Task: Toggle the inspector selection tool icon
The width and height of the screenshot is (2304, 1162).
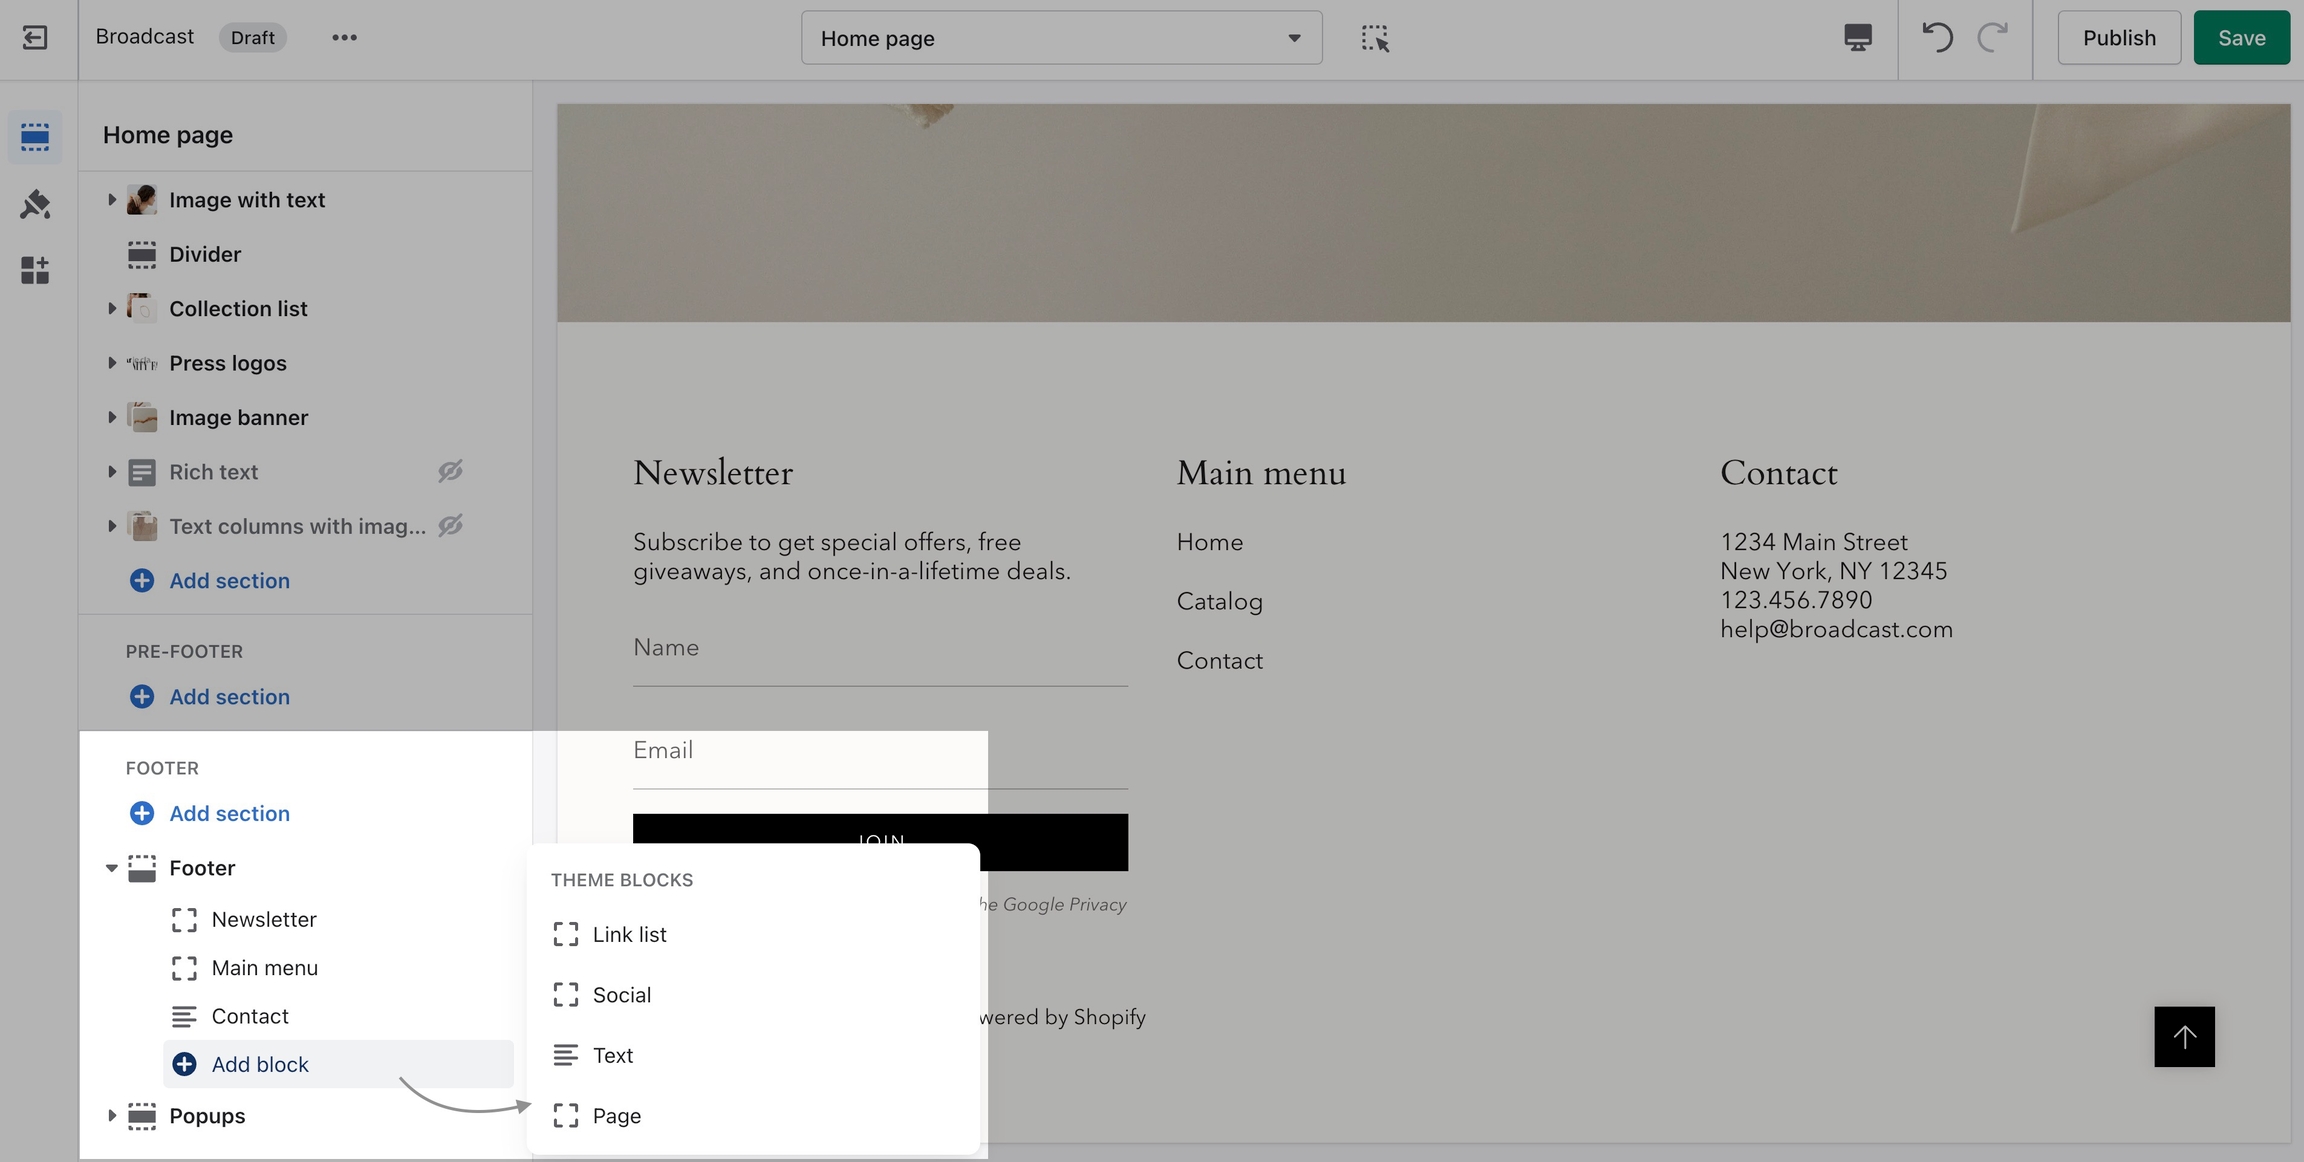Action: tap(1375, 38)
